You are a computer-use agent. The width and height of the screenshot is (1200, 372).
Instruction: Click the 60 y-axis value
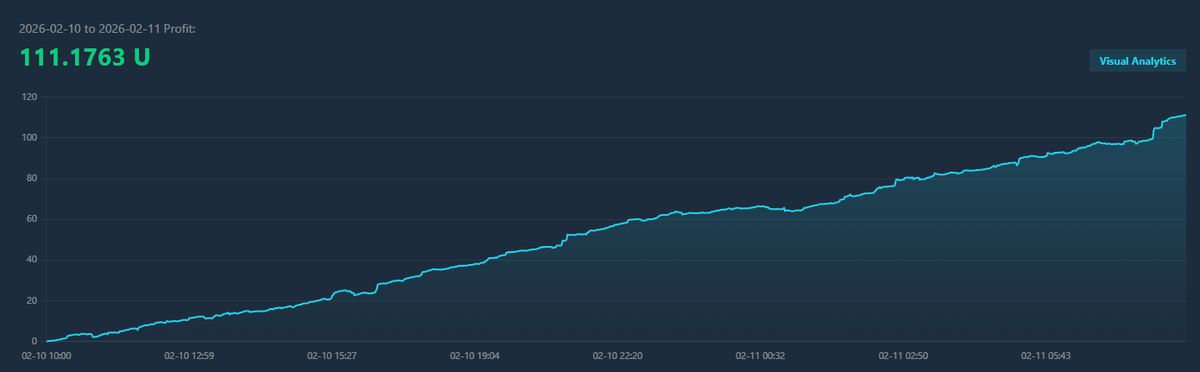point(31,219)
